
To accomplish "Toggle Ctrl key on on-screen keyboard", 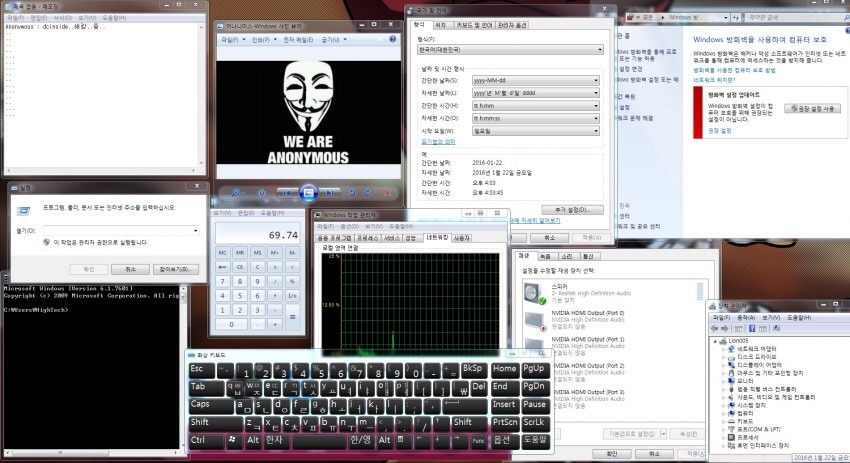I will pos(206,440).
